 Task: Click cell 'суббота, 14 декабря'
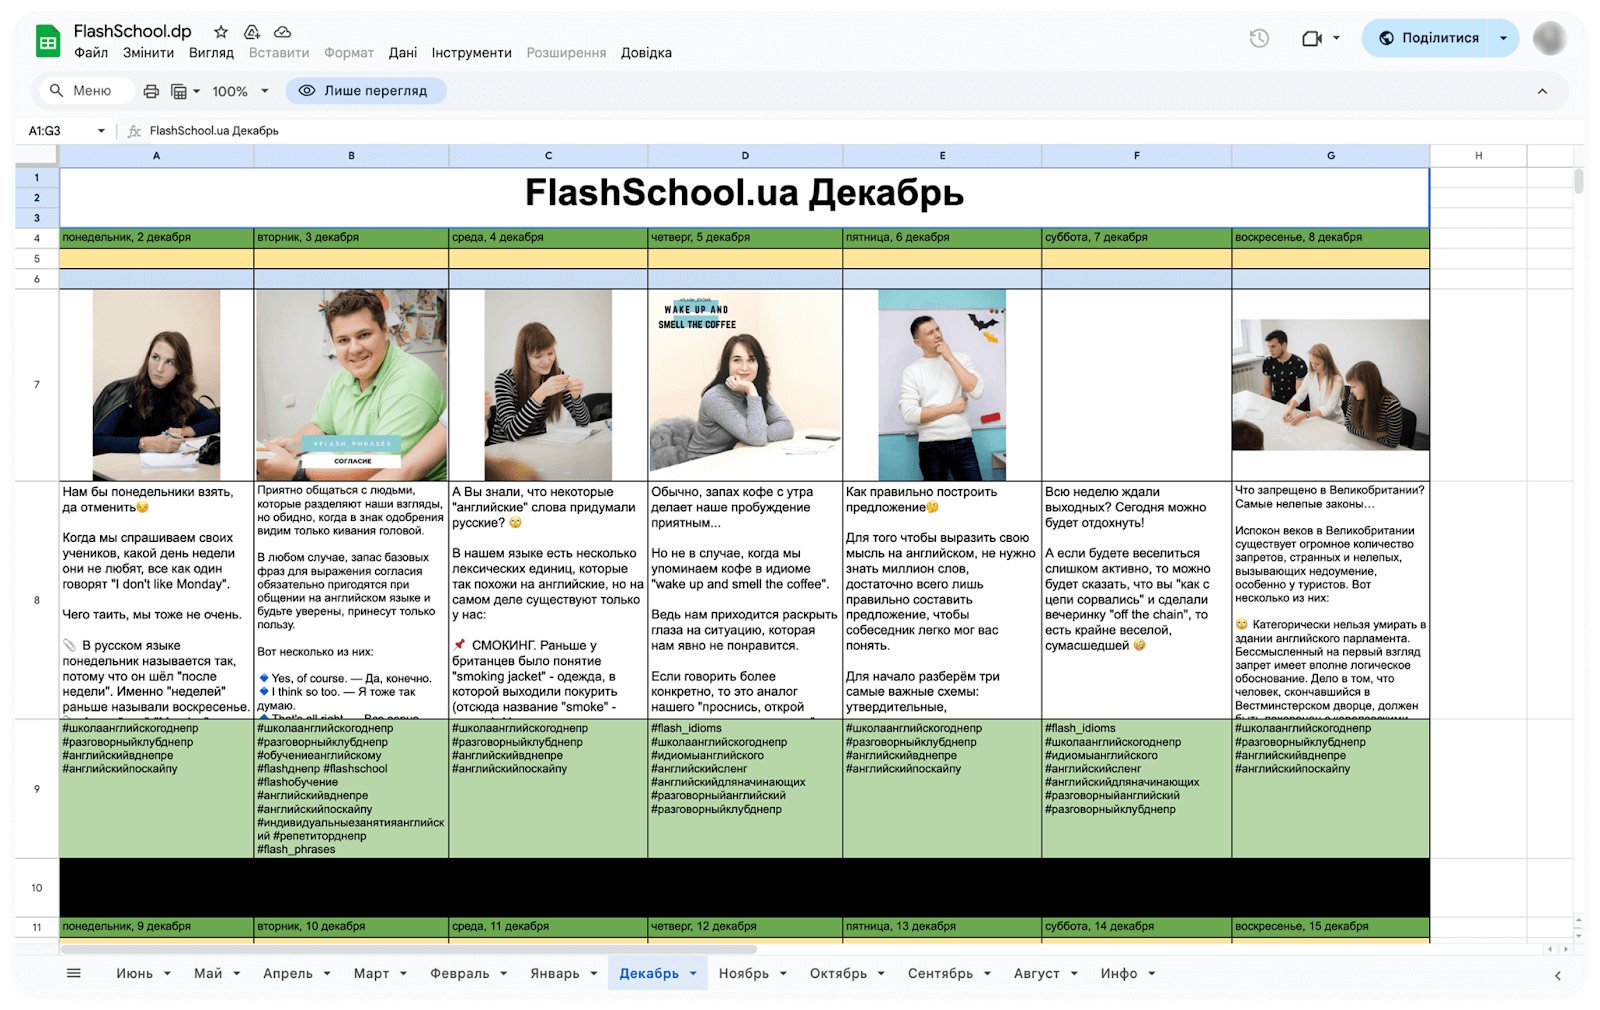[x=1136, y=927]
